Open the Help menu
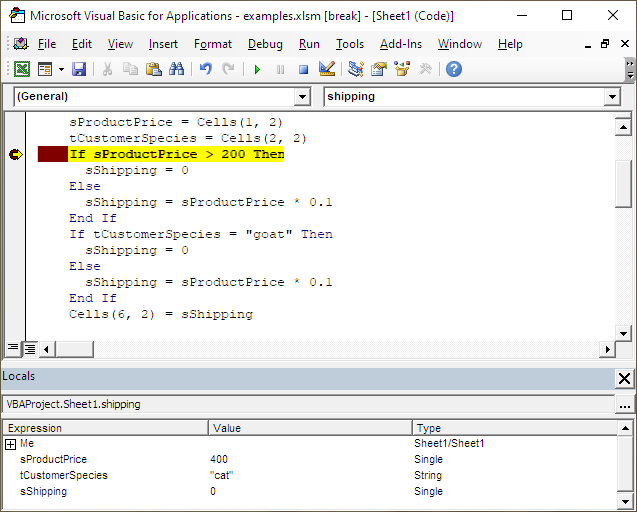 [x=510, y=44]
